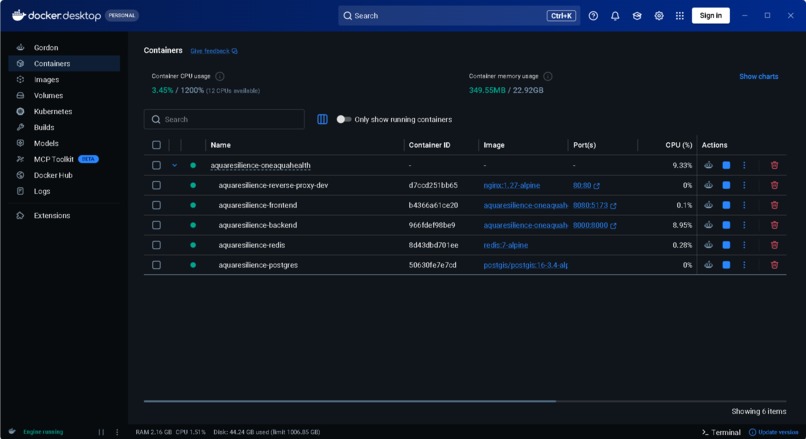This screenshot has width=806, height=439.
Task: Check the aquaresilience-frontend checkbox
Action: (156, 205)
